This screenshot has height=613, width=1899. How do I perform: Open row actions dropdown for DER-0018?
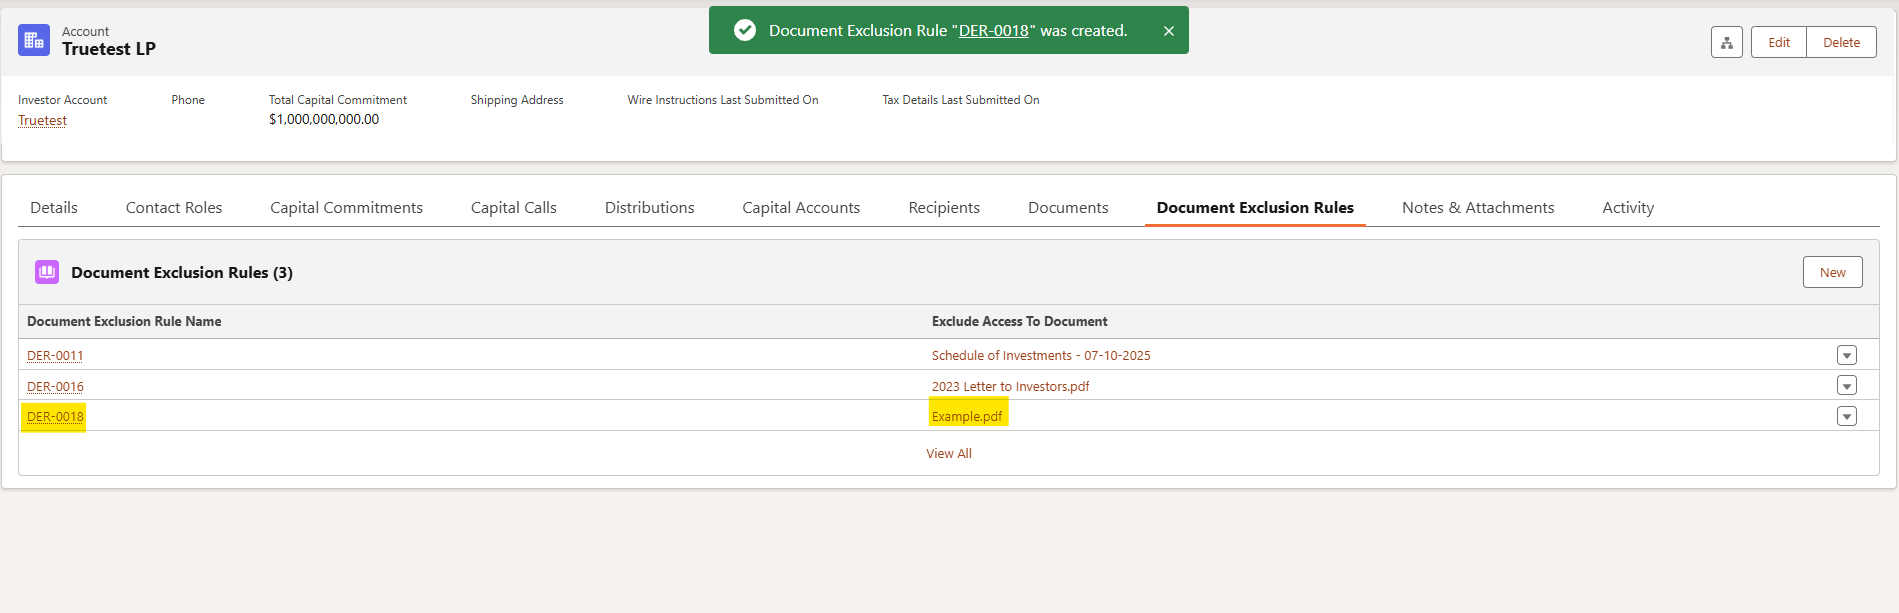(1846, 416)
